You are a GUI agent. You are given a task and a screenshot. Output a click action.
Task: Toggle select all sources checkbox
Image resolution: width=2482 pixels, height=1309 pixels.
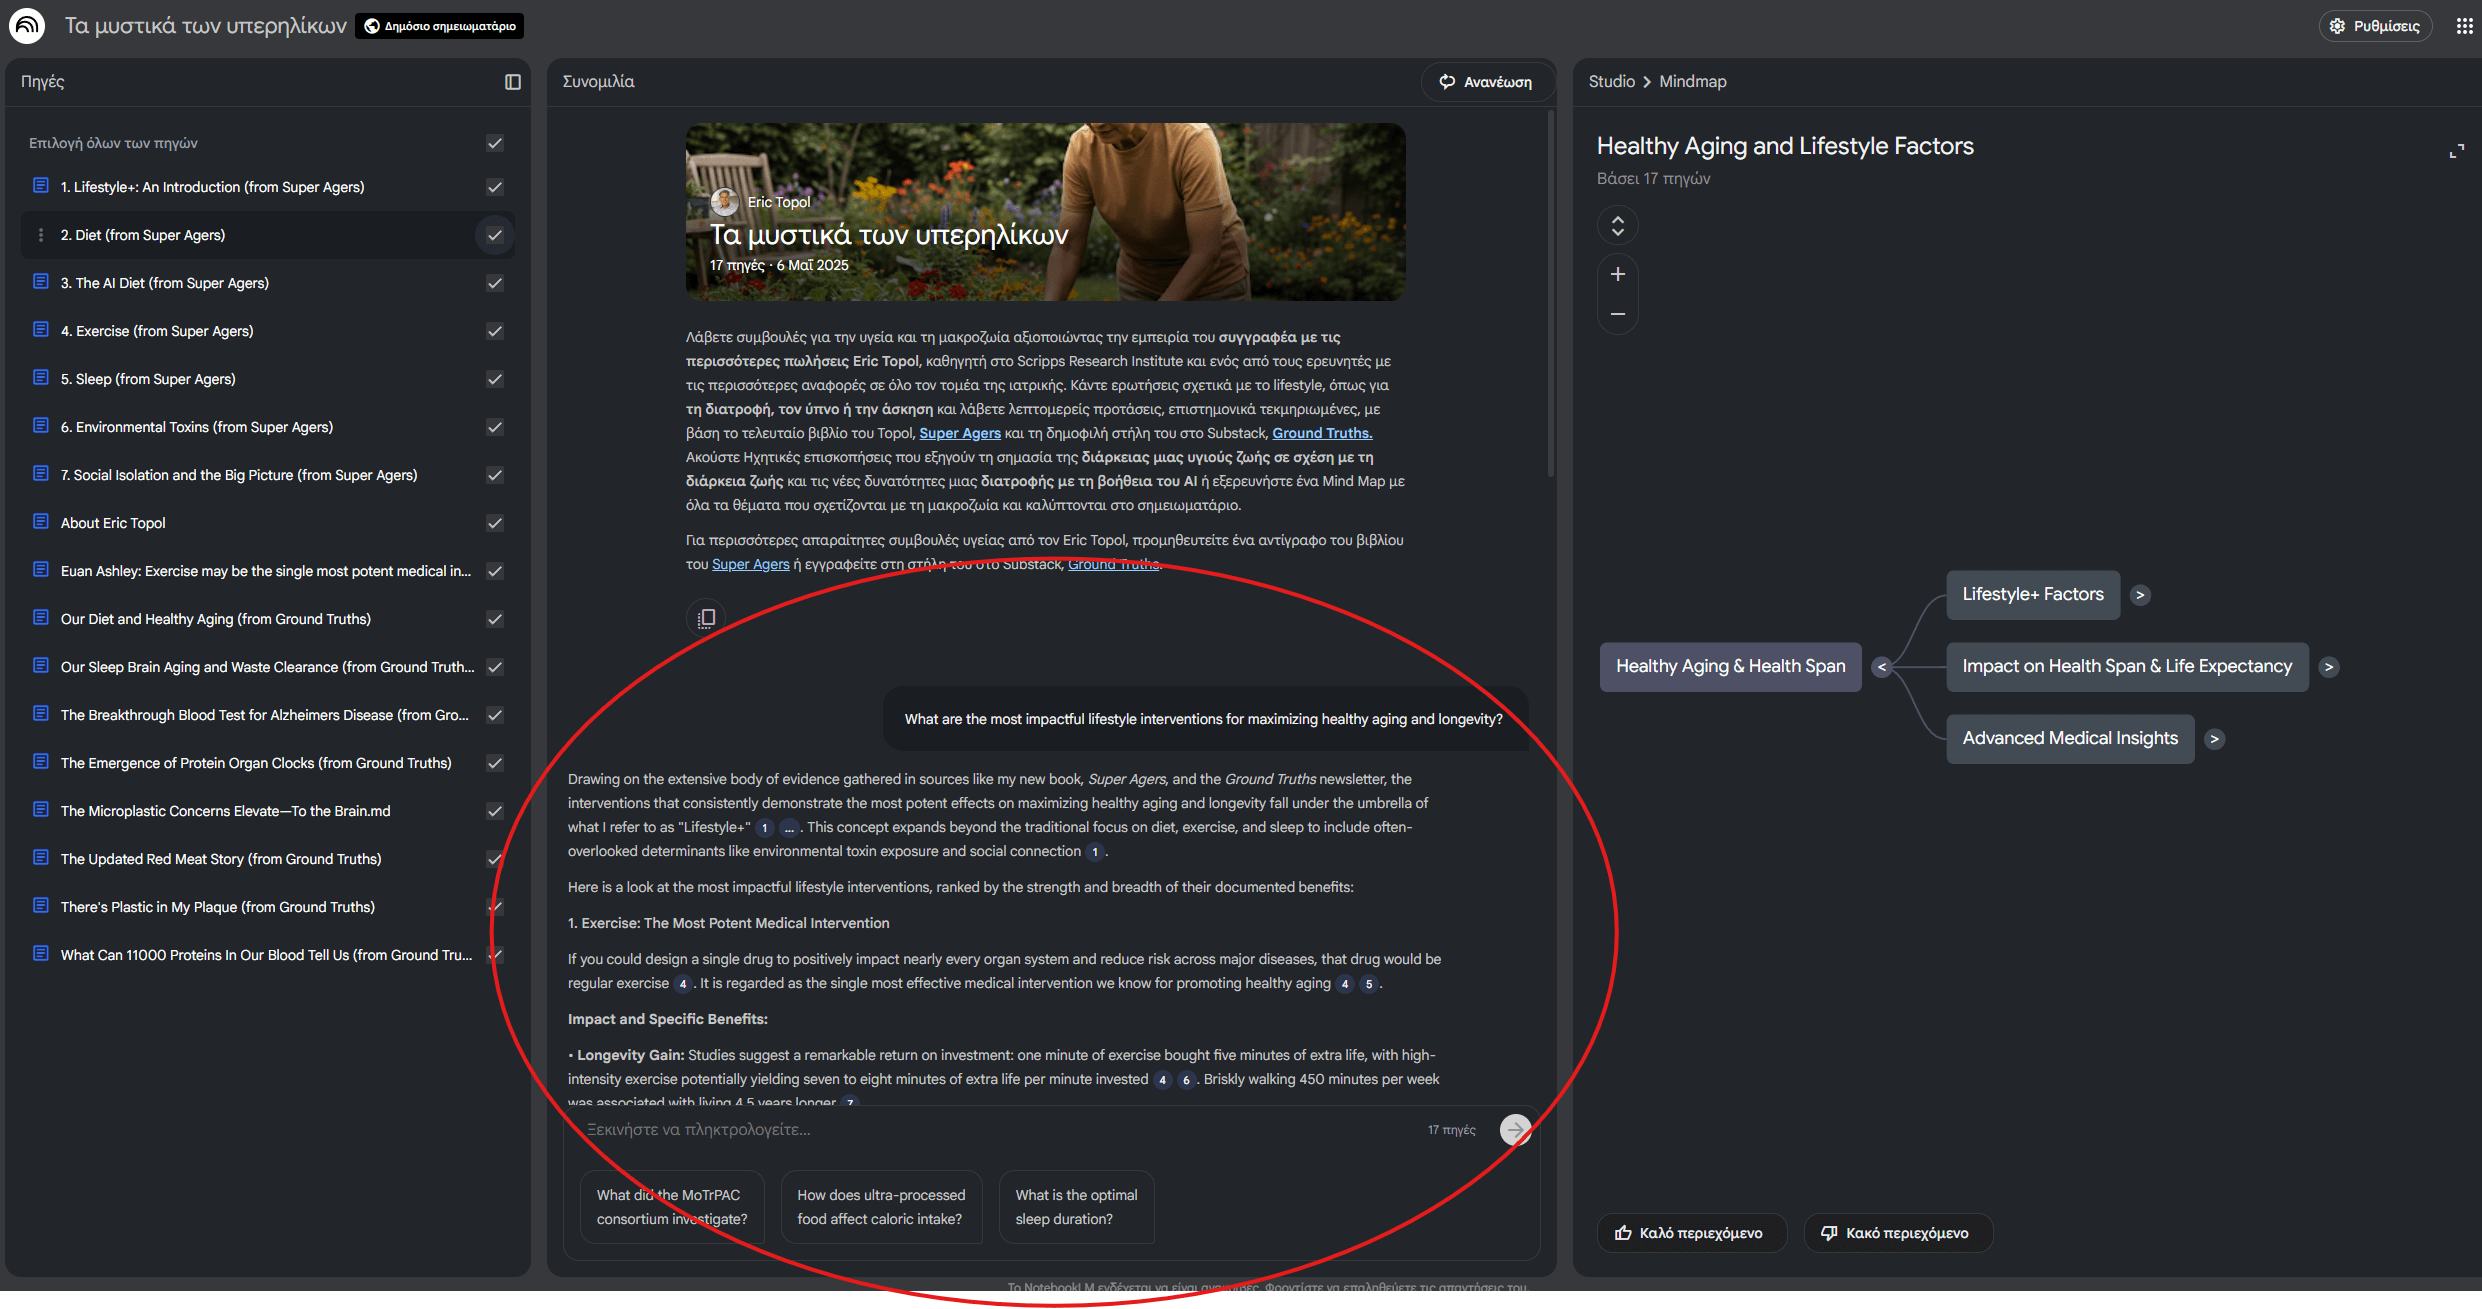494,143
